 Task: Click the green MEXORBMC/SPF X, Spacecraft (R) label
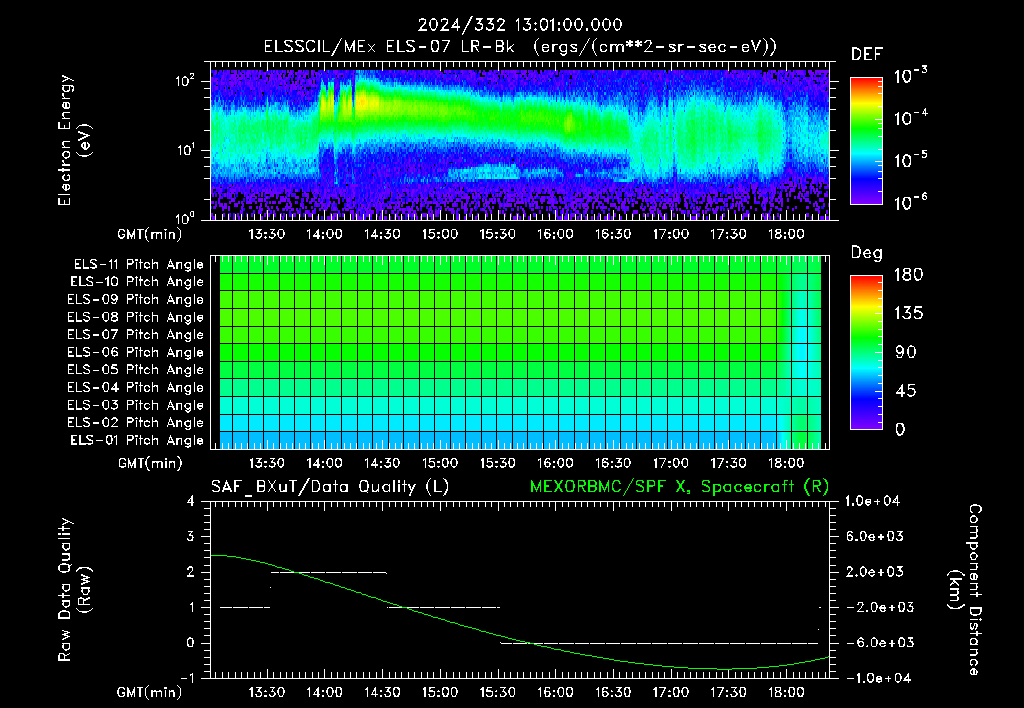pos(679,487)
